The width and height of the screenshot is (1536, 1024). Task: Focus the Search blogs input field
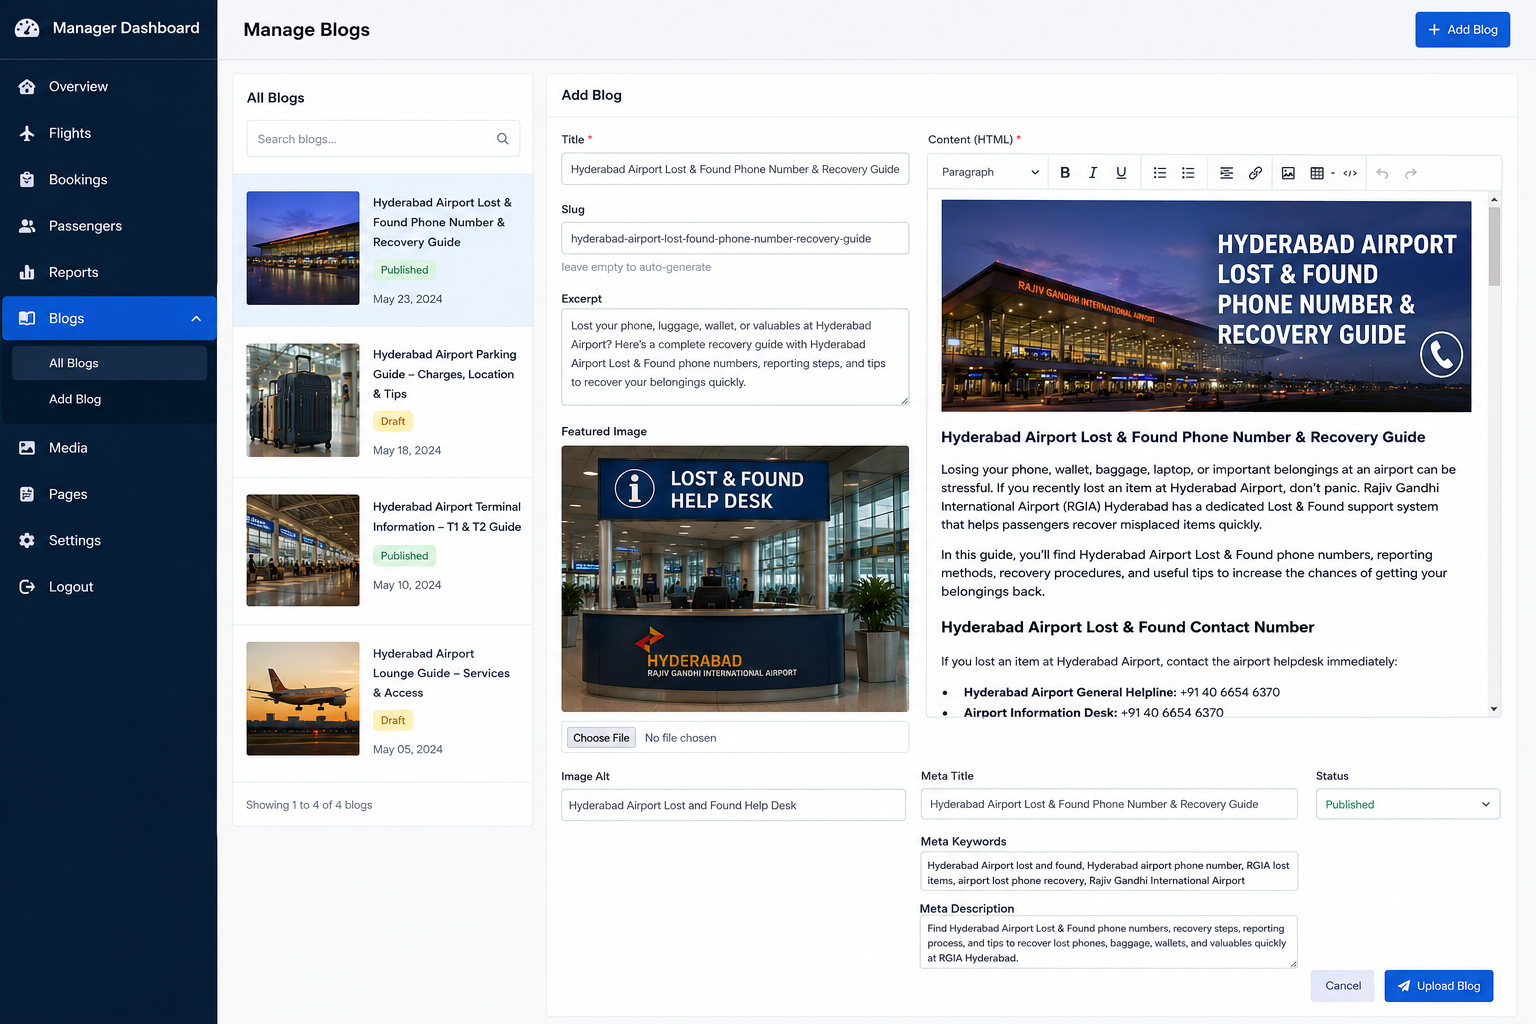coord(383,139)
